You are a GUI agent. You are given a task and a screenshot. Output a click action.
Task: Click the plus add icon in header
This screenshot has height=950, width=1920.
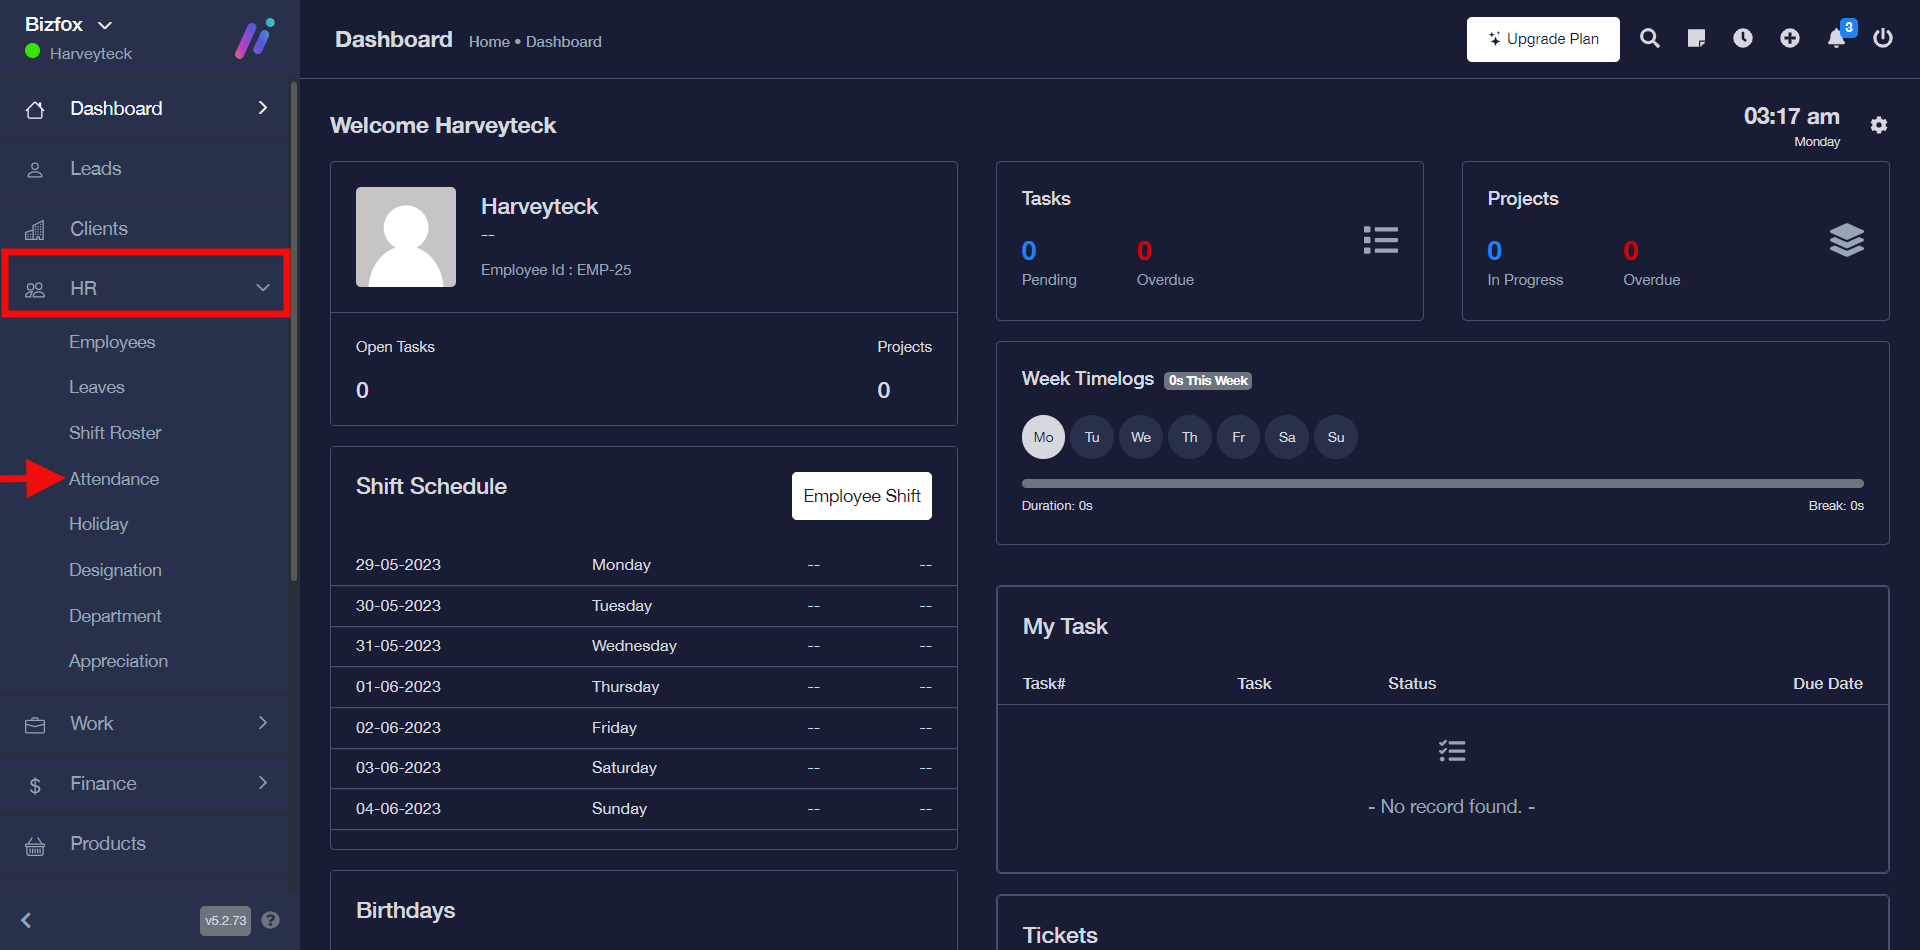1790,38
